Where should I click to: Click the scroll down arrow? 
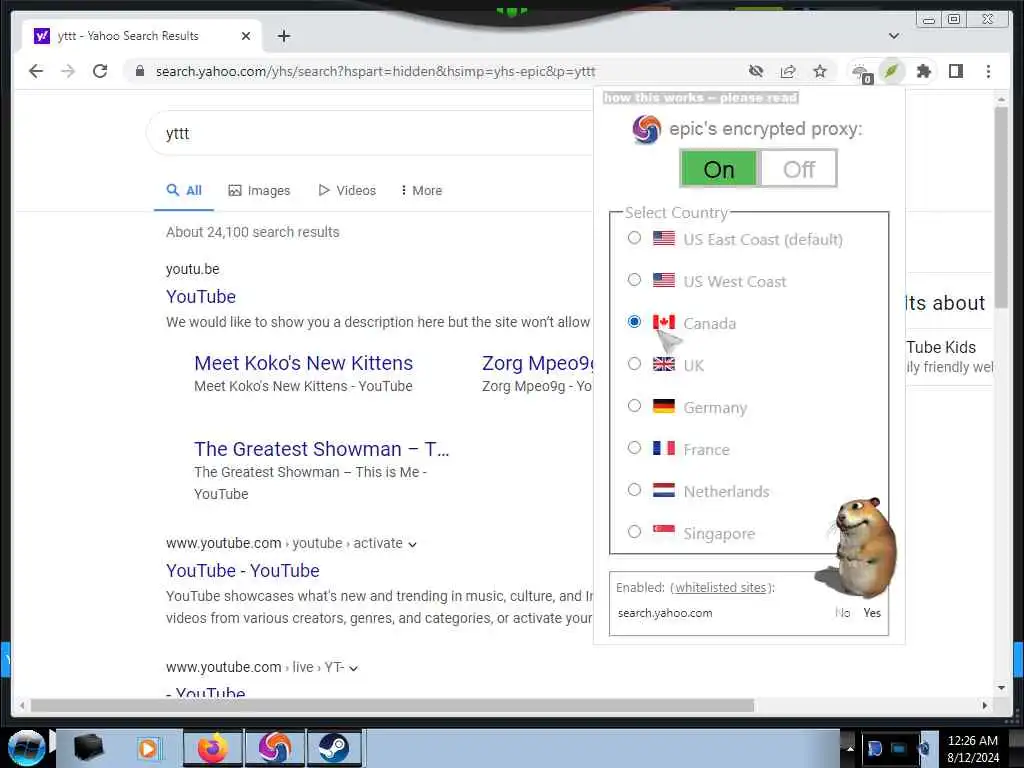(1001, 687)
